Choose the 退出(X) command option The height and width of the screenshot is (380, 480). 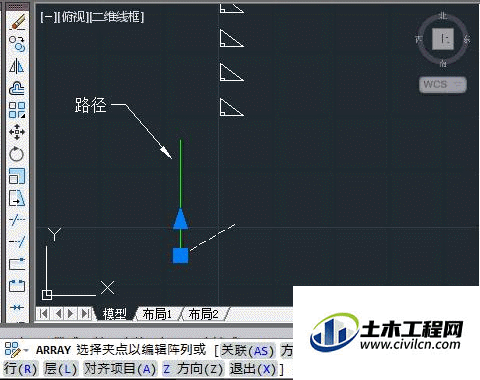[x=253, y=369]
